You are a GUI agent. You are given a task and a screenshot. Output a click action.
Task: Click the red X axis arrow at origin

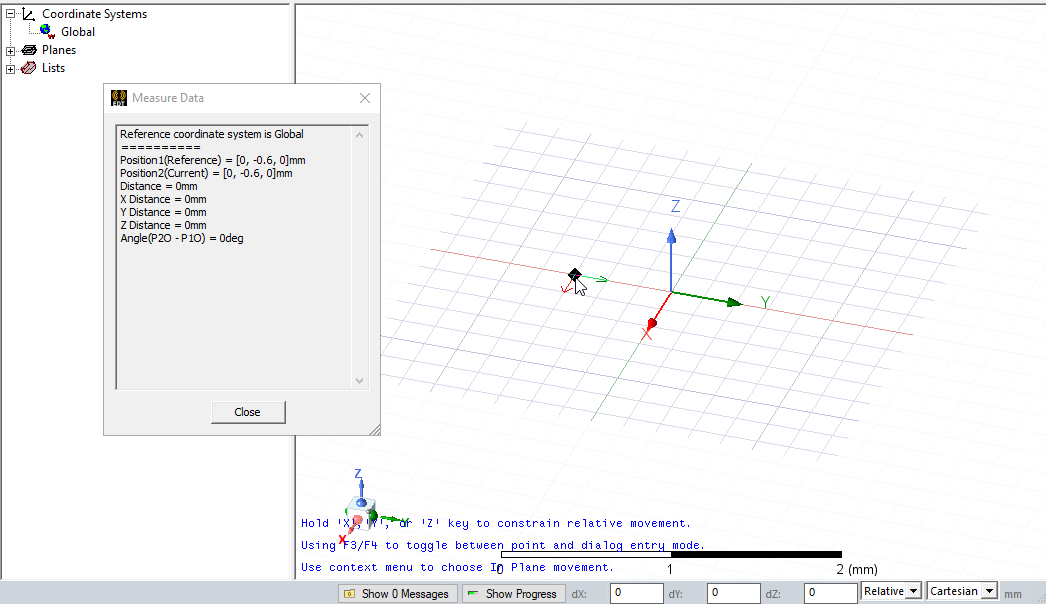click(658, 311)
